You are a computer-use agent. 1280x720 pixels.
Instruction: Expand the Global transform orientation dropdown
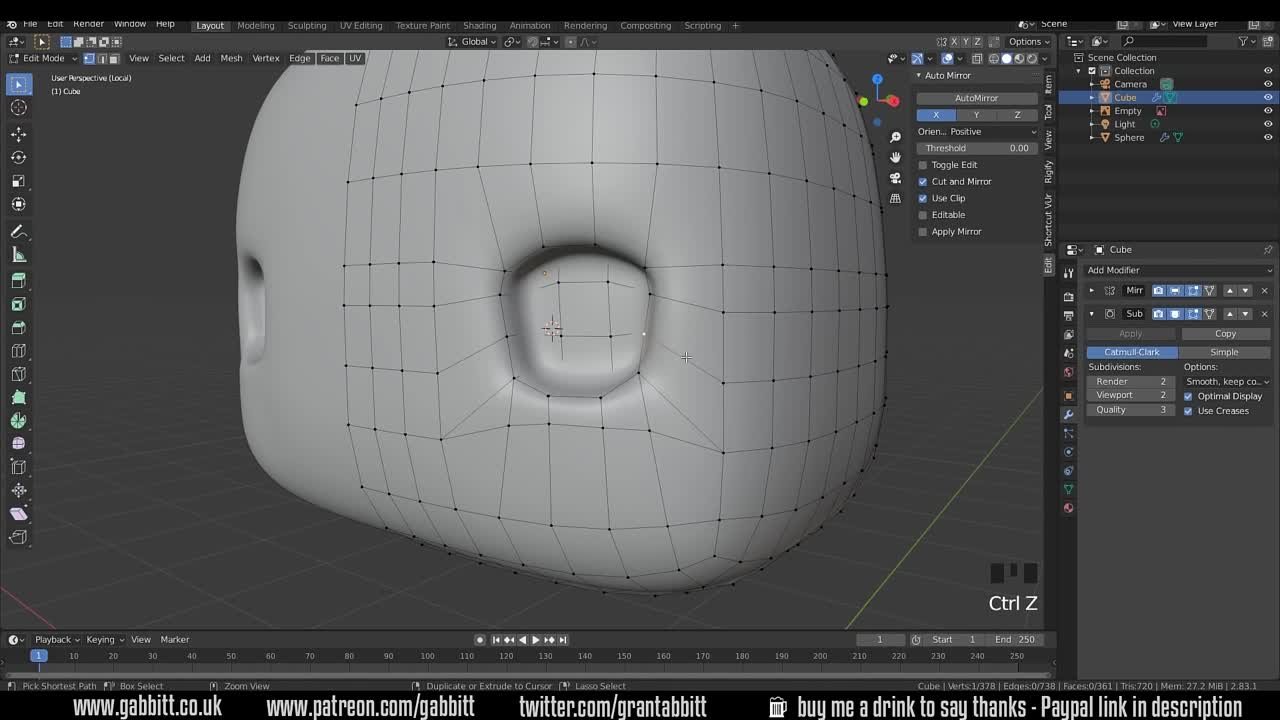pos(474,42)
